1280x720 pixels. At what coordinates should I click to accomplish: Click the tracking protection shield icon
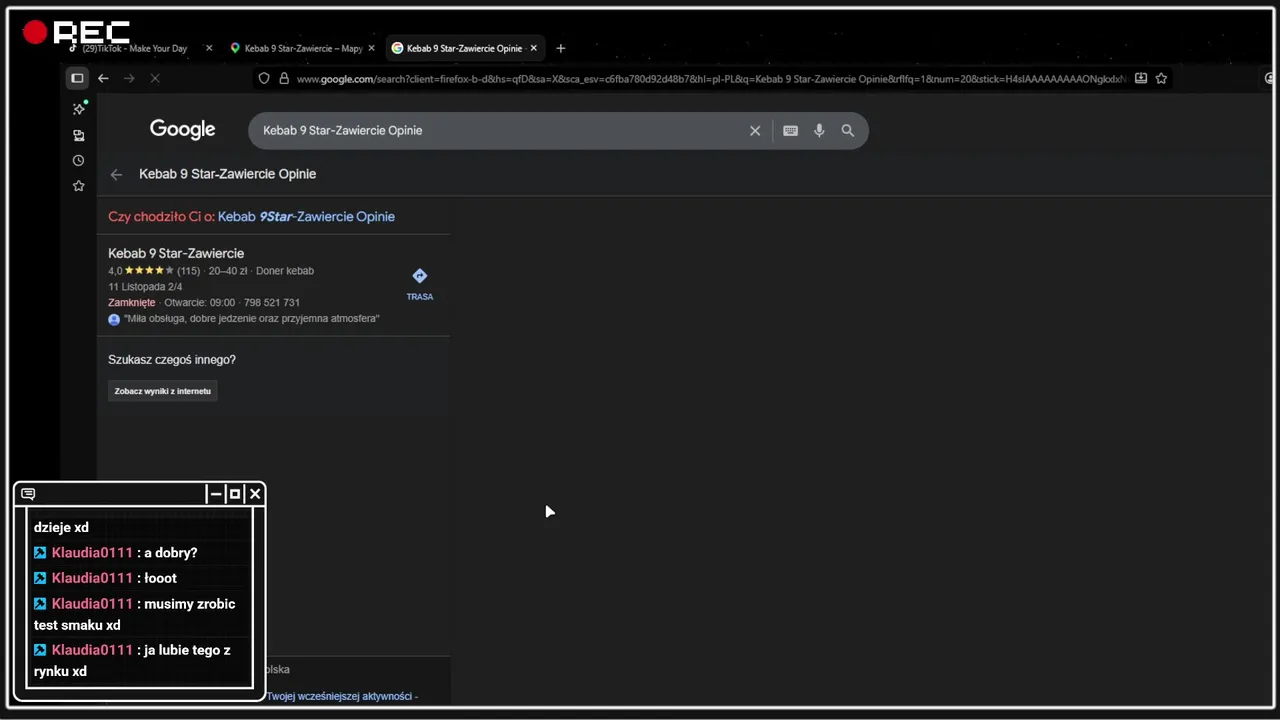(x=264, y=78)
